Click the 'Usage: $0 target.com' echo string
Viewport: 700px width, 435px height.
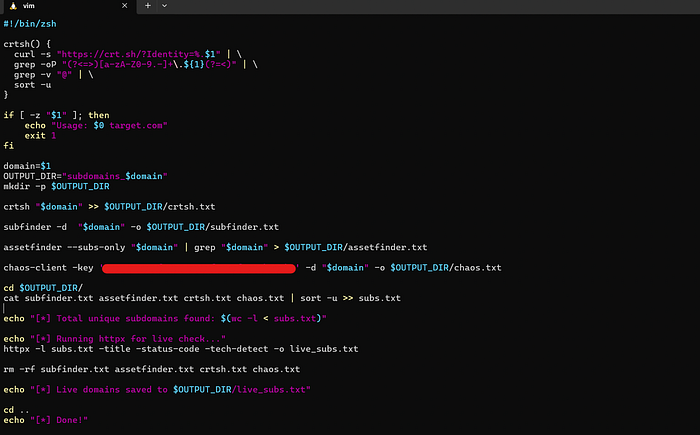(109, 125)
